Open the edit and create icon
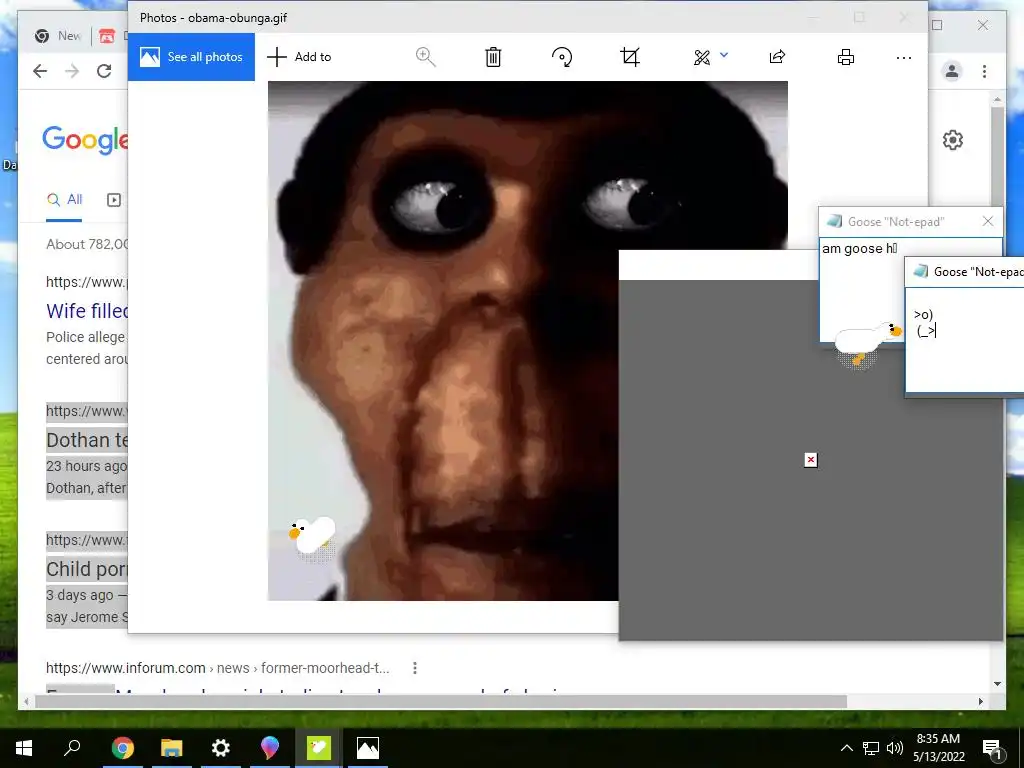 click(702, 57)
